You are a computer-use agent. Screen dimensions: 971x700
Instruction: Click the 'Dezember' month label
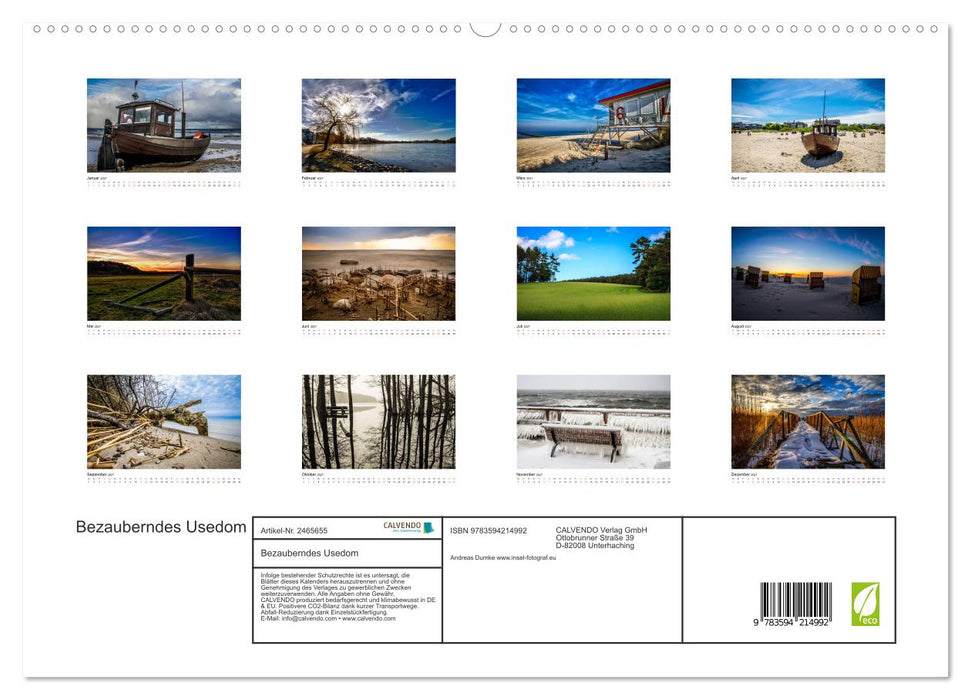tap(741, 475)
